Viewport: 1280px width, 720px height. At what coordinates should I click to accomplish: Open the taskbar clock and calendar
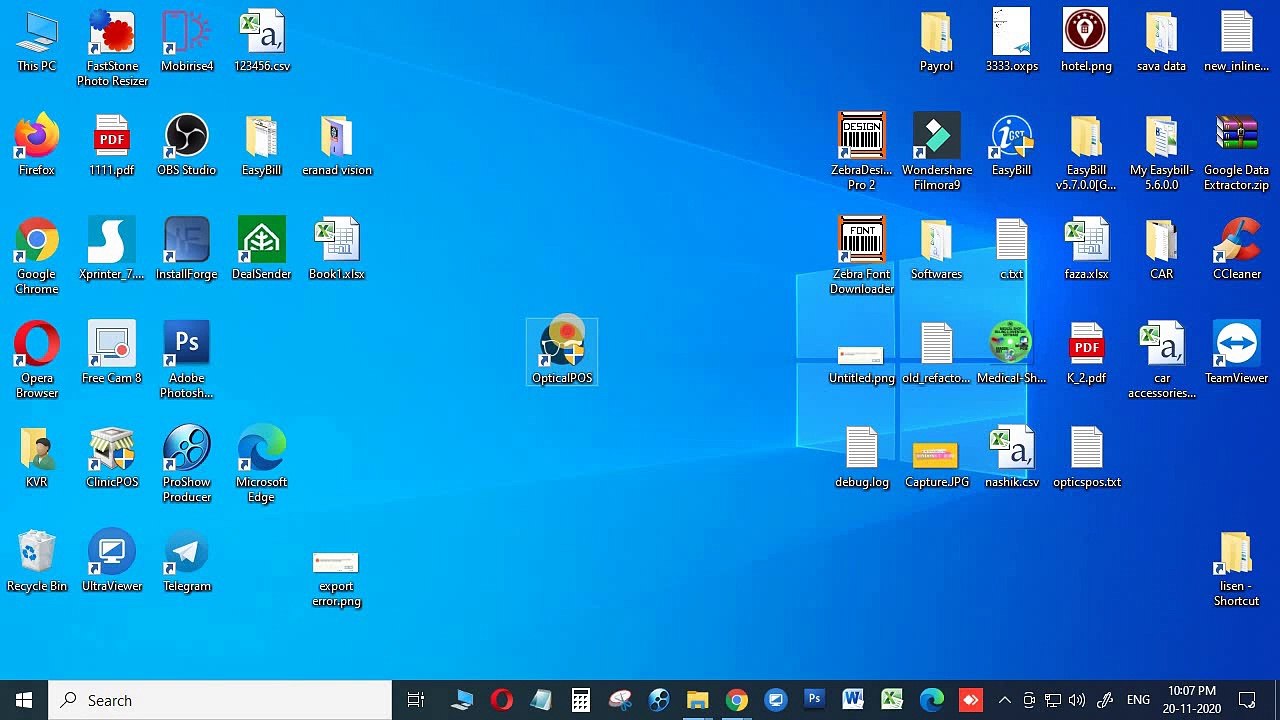pyautogui.click(x=1191, y=700)
